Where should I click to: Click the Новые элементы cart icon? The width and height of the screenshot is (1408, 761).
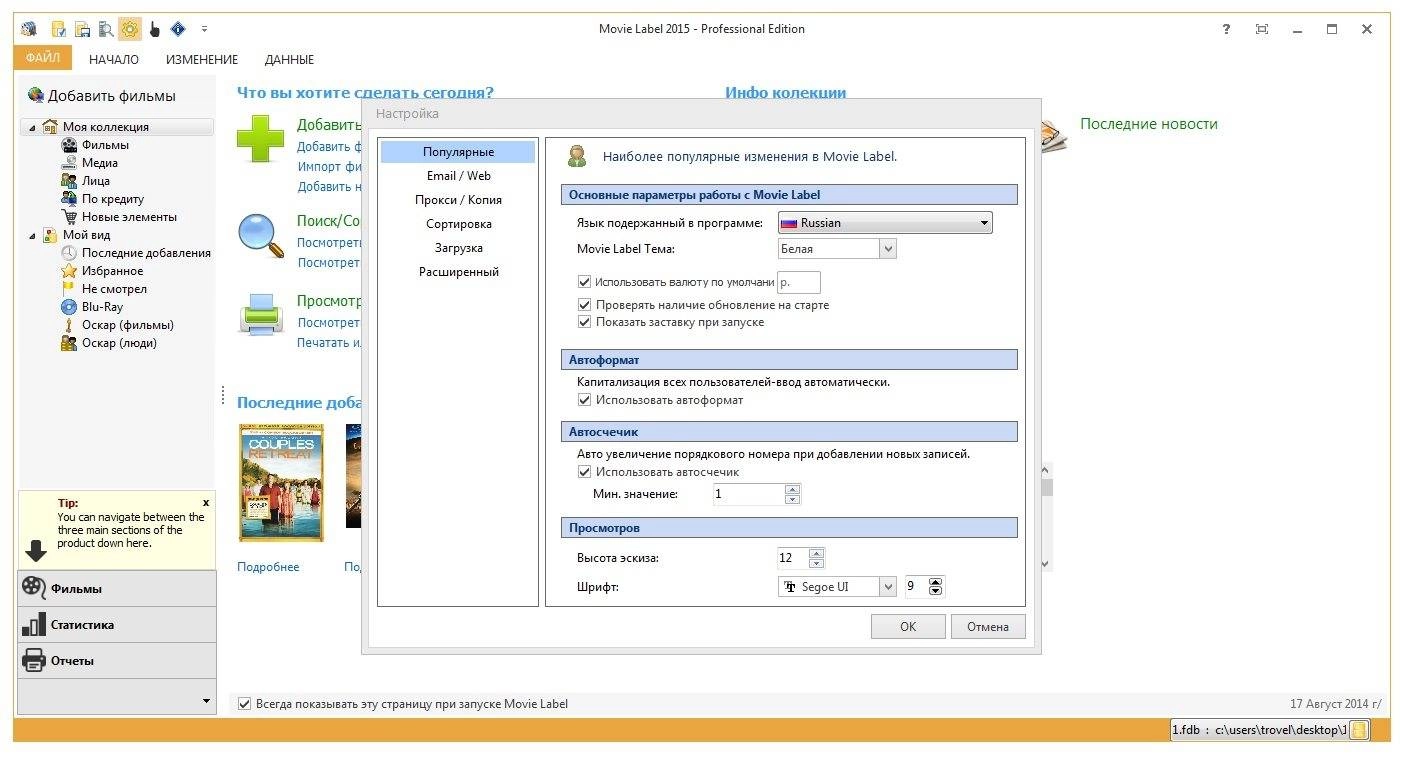[69, 217]
